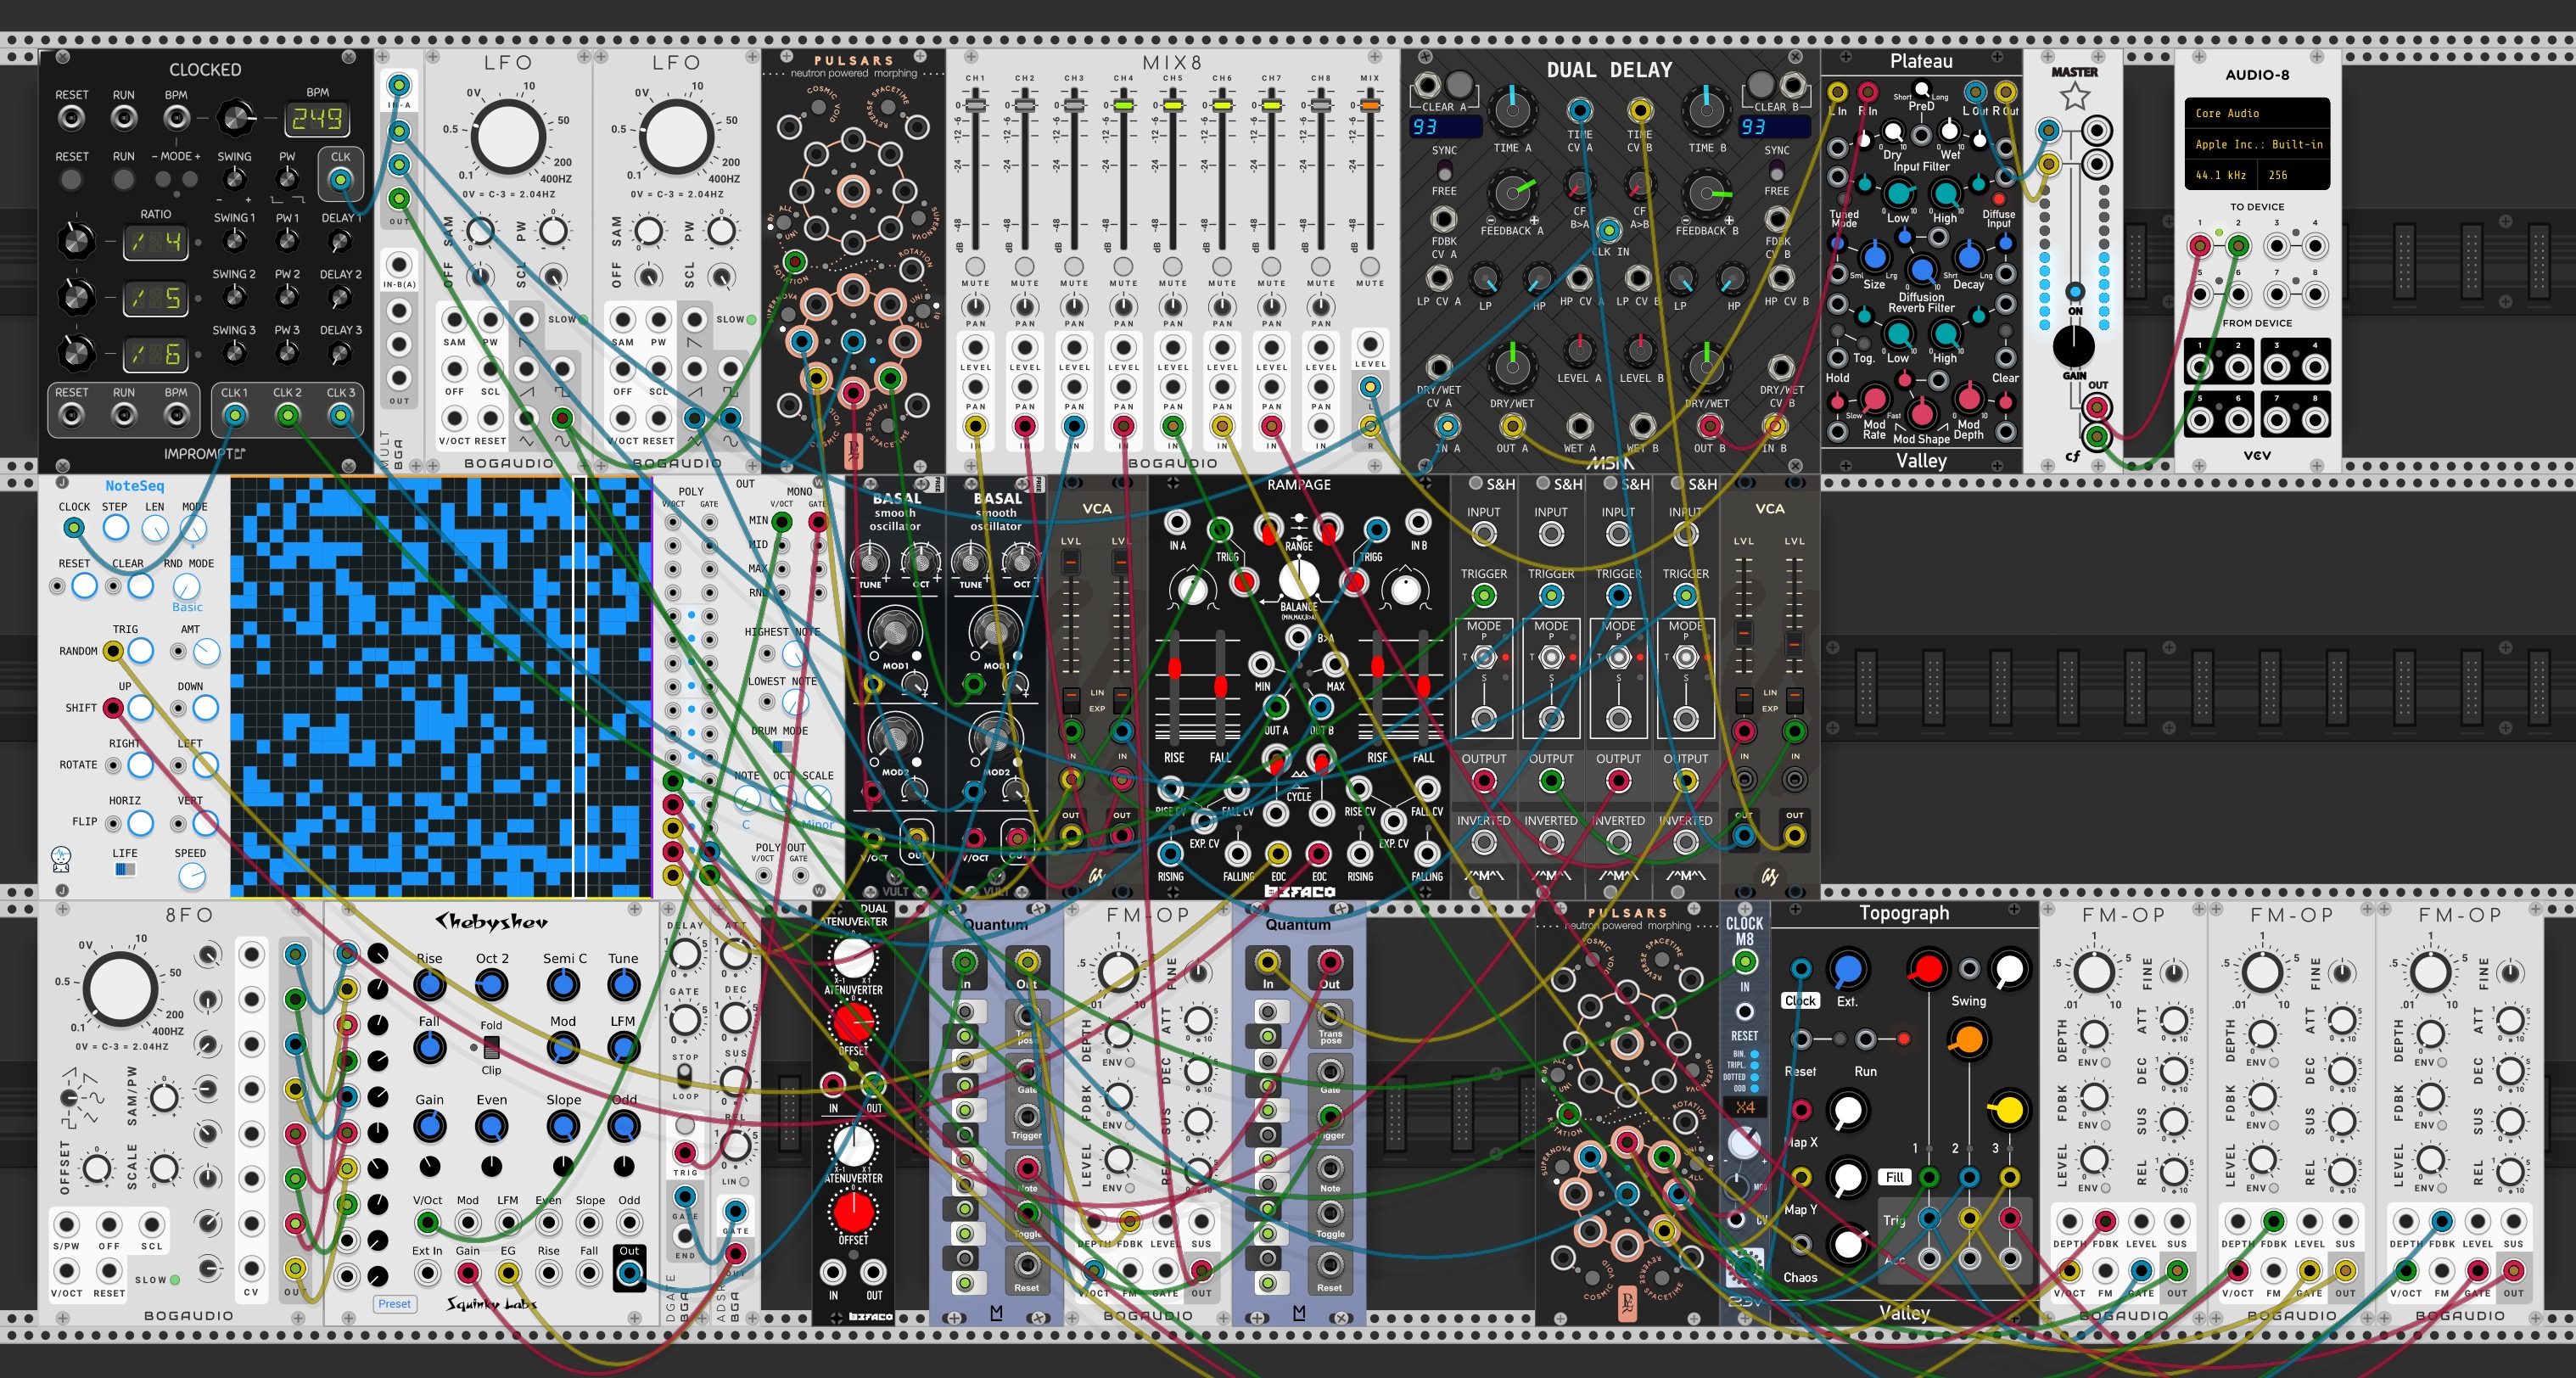Click the CLOCKED BPM knob
Image resolution: width=2576 pixels, height=1378 pixels.
(234, 118)
